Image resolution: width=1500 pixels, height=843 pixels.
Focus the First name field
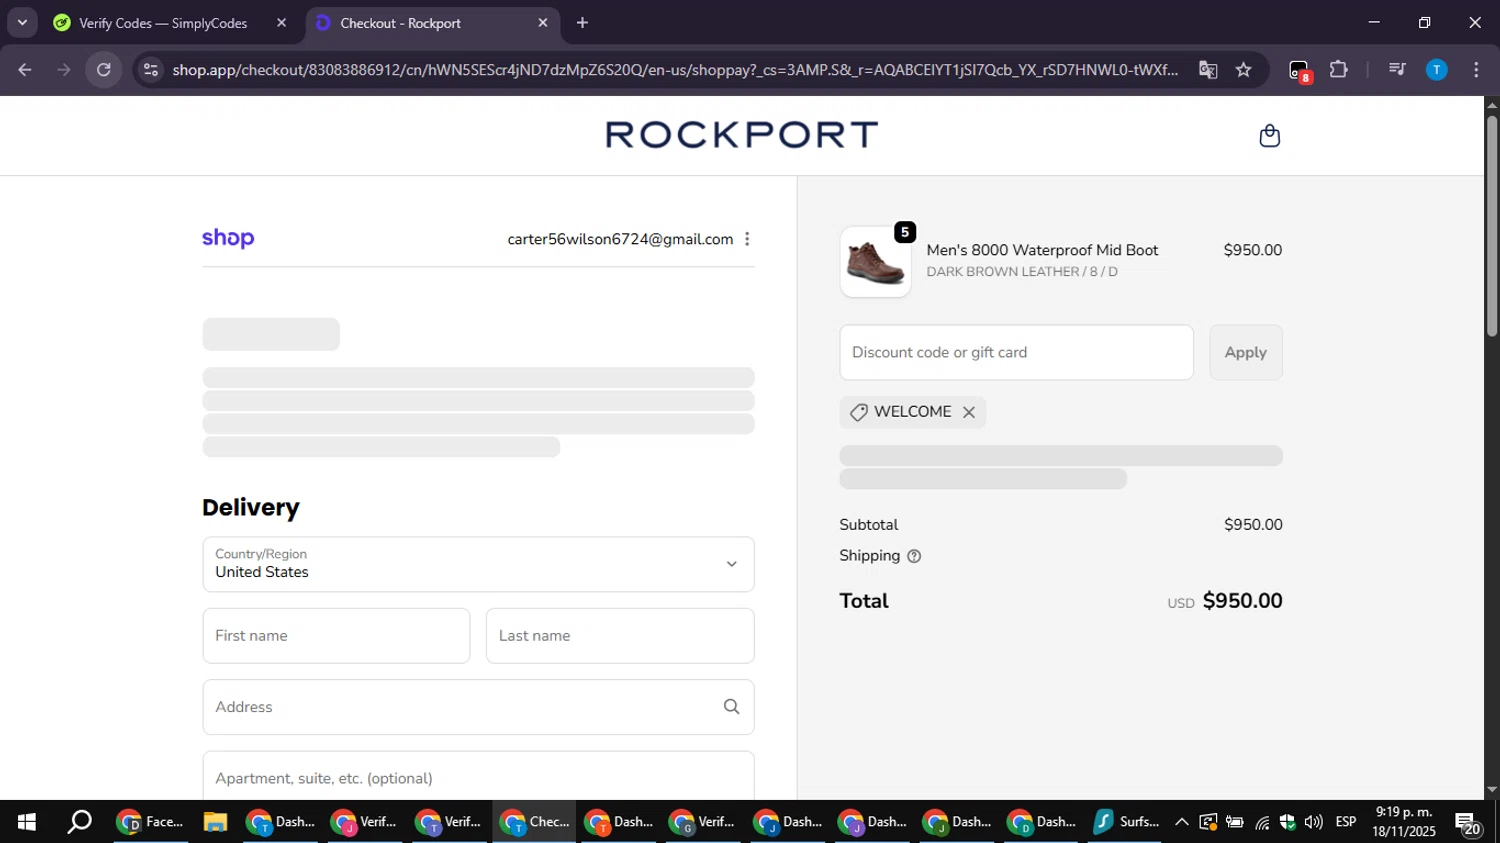pos(336,636)
